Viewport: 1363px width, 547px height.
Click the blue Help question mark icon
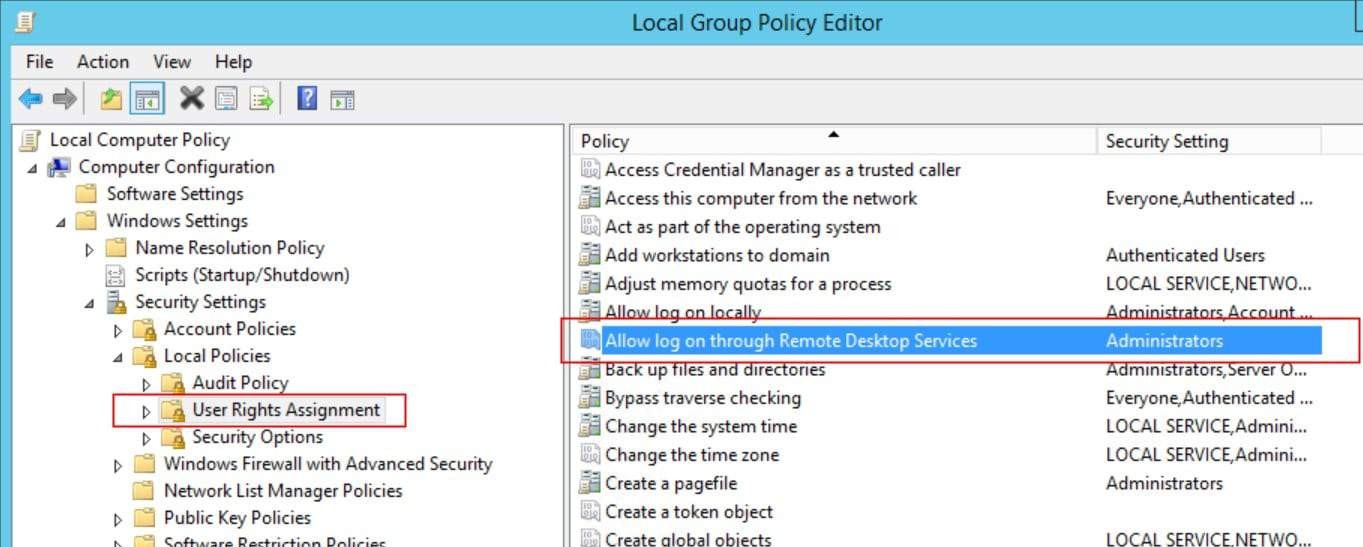click(x=309, y=98)
